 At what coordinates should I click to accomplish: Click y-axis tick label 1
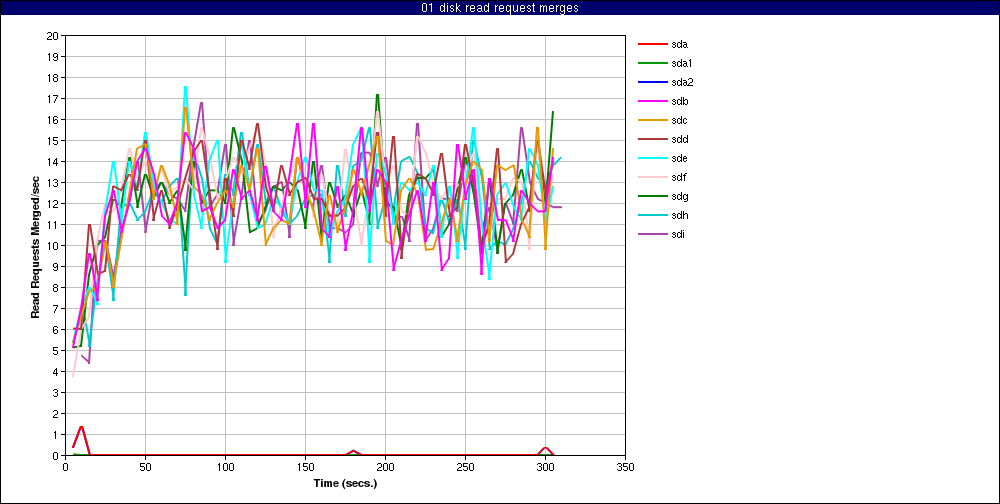click(x=55, y=434)
